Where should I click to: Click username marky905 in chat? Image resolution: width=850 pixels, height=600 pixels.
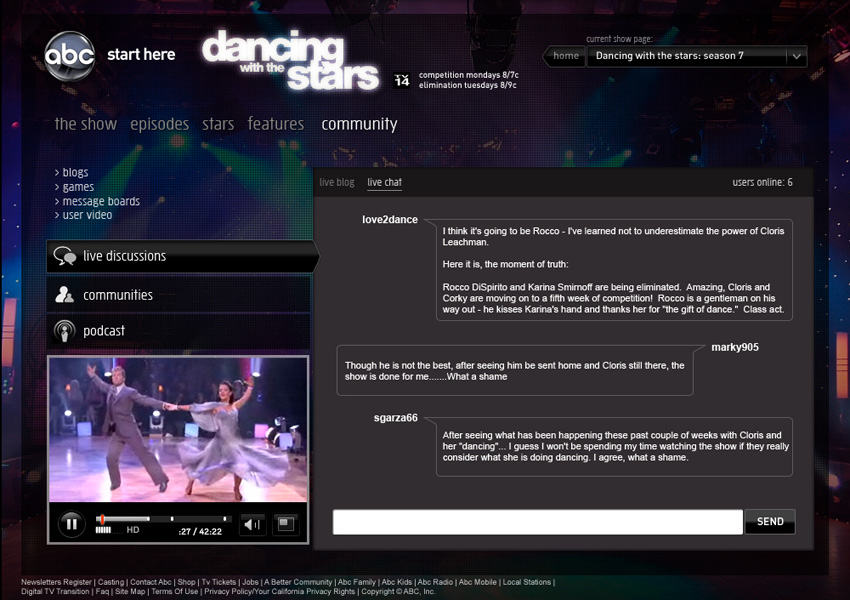[x=735, y=347]
